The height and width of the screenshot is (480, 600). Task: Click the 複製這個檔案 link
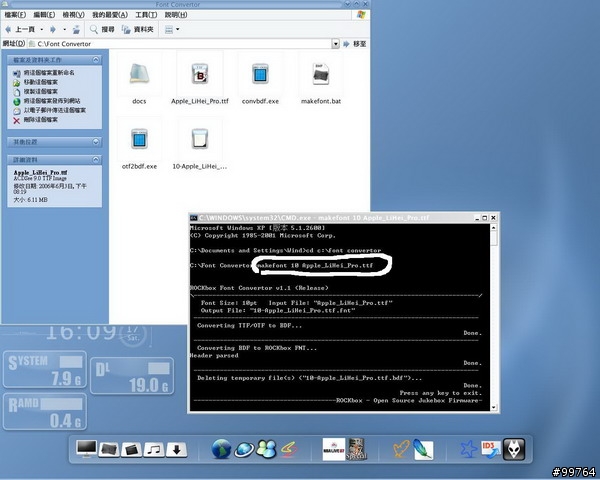[x=41, y=91]
